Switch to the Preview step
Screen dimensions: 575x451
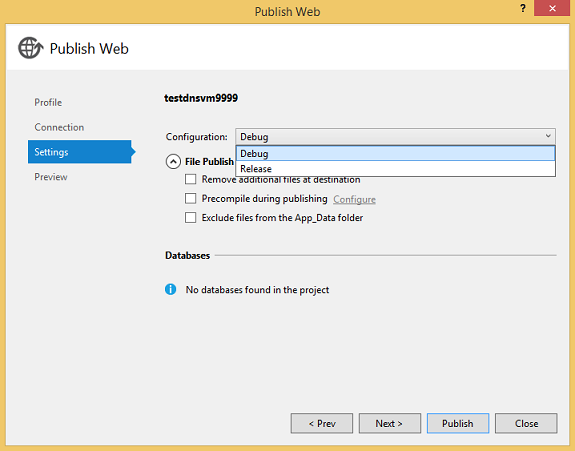(x=51, y=177)
